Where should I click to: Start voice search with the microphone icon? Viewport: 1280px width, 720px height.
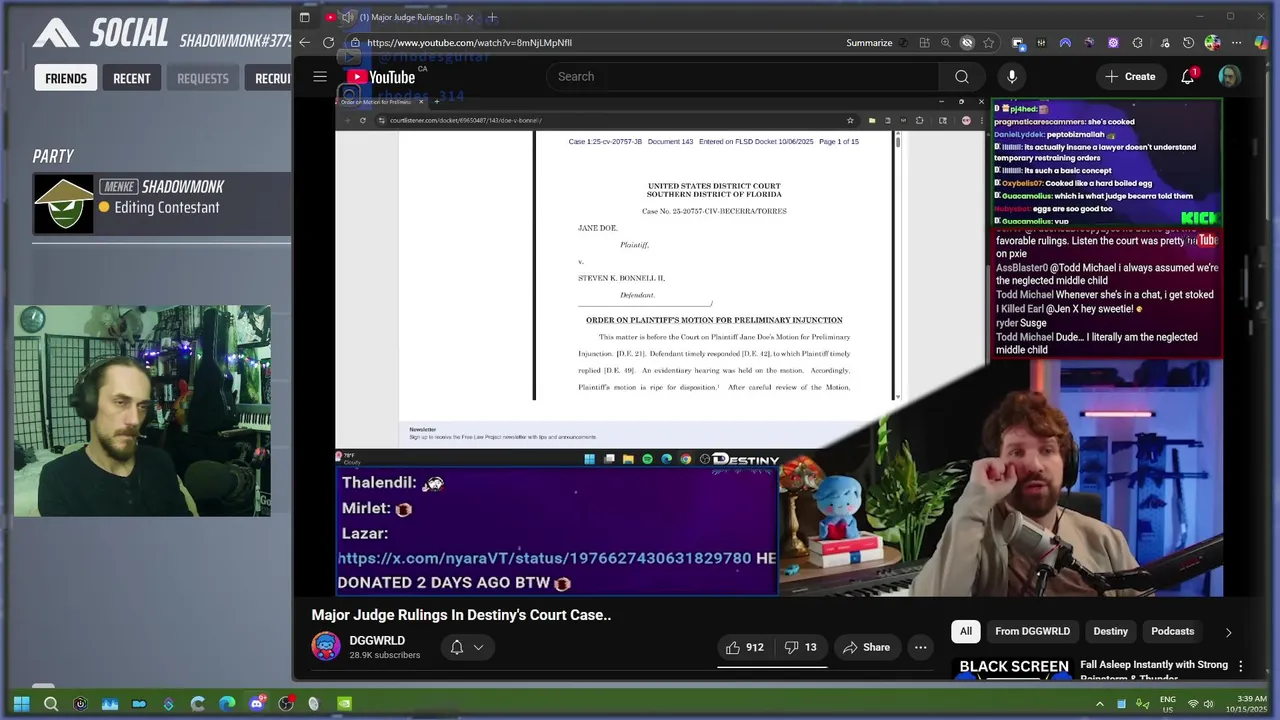pos(1012,76)
